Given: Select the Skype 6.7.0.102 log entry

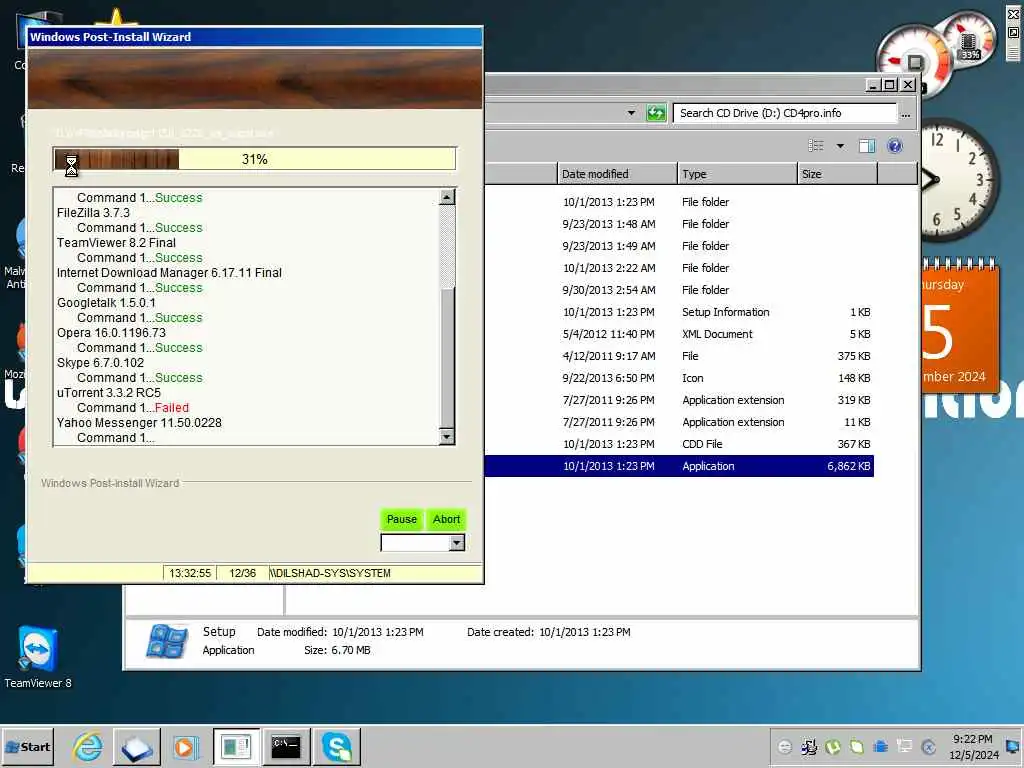Looking at the screenshot, I should (101, 363).
